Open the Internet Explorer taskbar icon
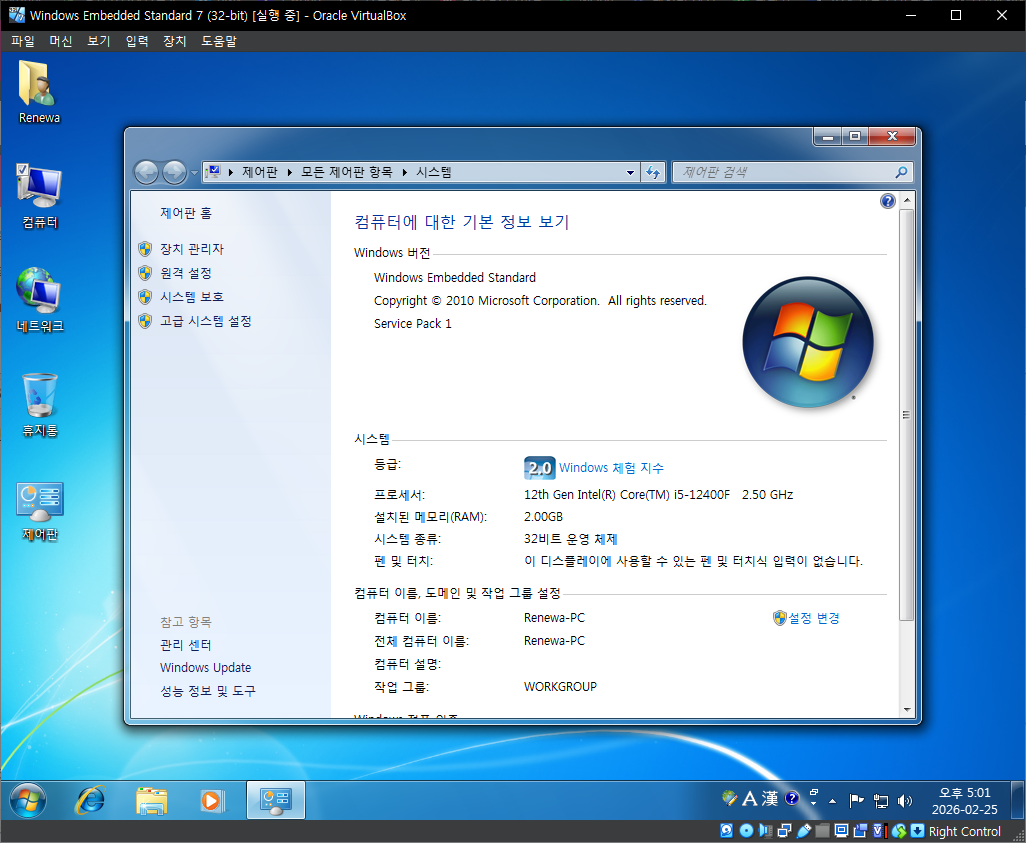Image resolution: width=1026 pixels, height=843 pixels. [x=91, y=800]
